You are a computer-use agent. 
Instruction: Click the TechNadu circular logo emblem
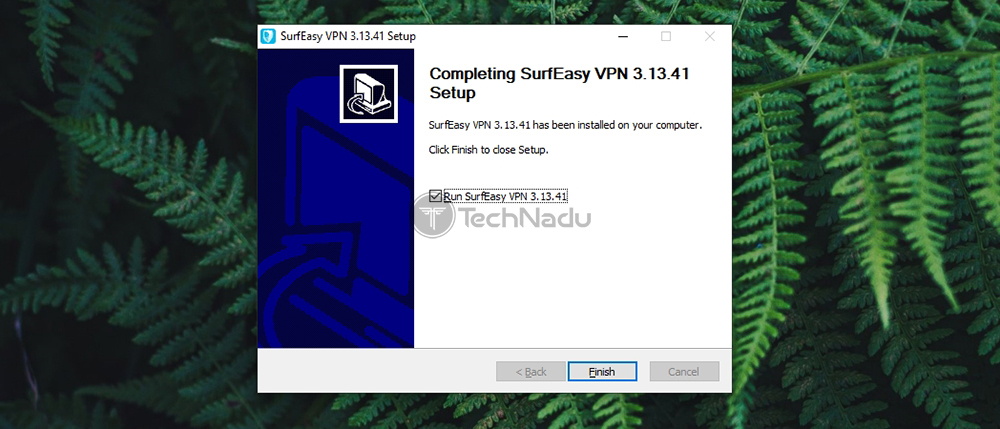click(x=434, y=217)
